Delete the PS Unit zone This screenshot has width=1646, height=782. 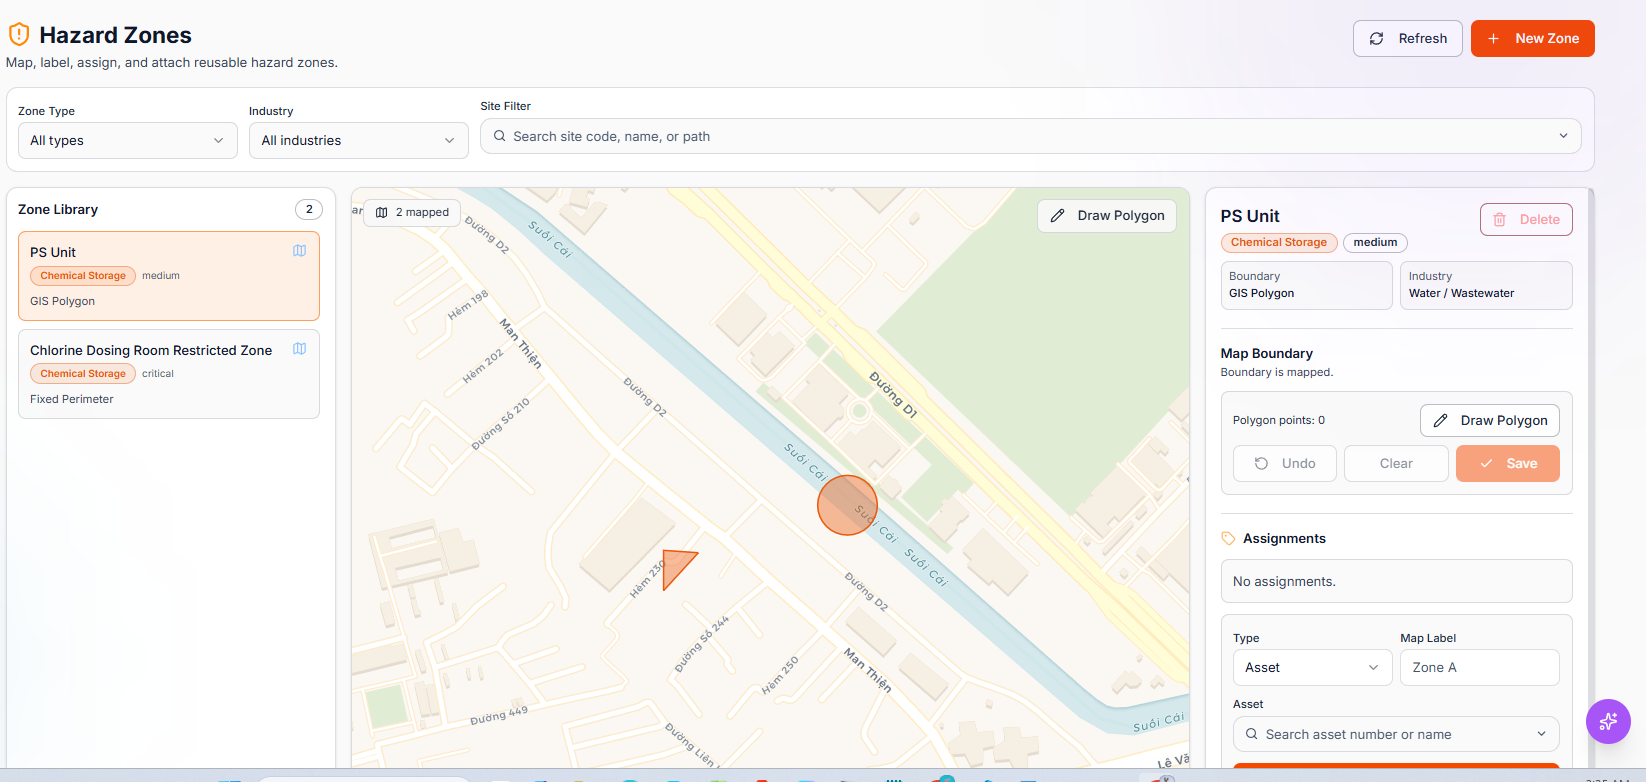(1526, 219)
